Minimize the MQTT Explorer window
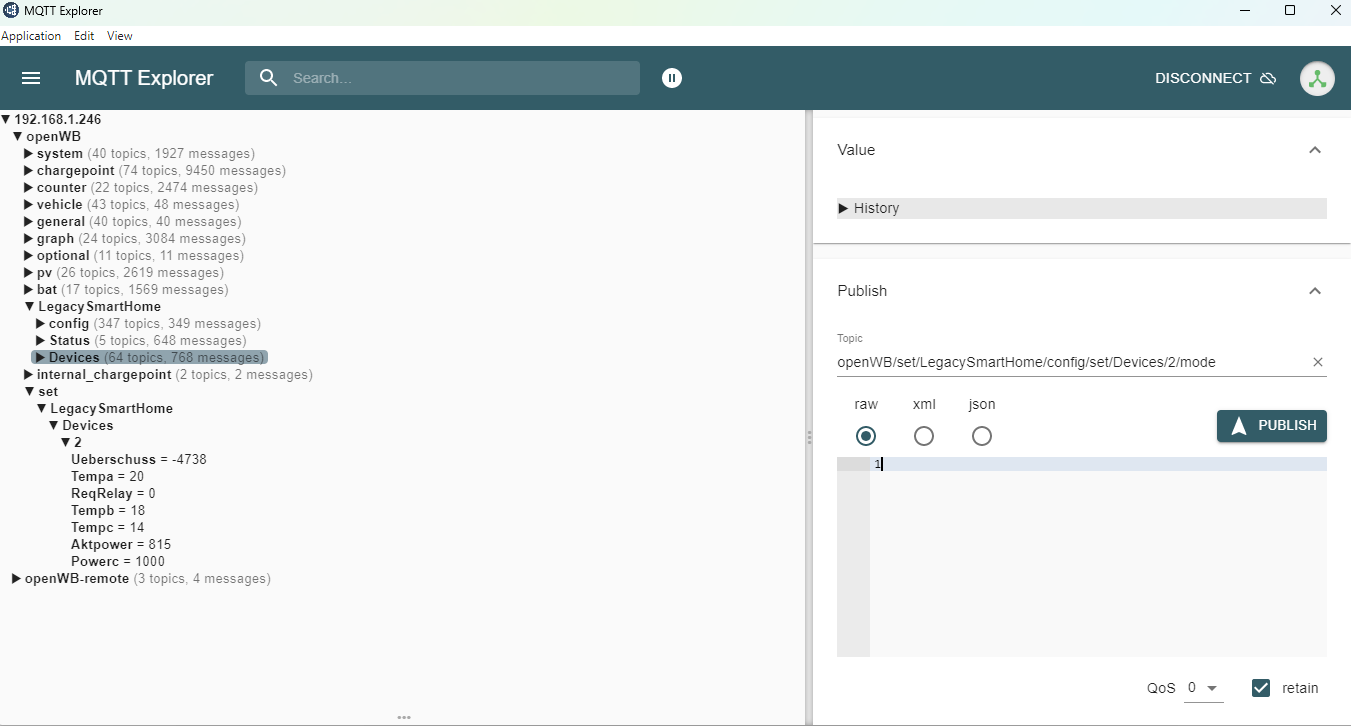 point(1244,11)
